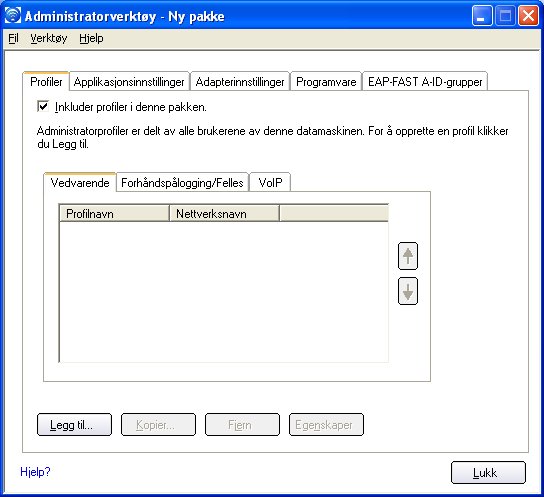Select the Programvare tab
The width and height of the screenshot is (544, 497).
coord(326,82)
